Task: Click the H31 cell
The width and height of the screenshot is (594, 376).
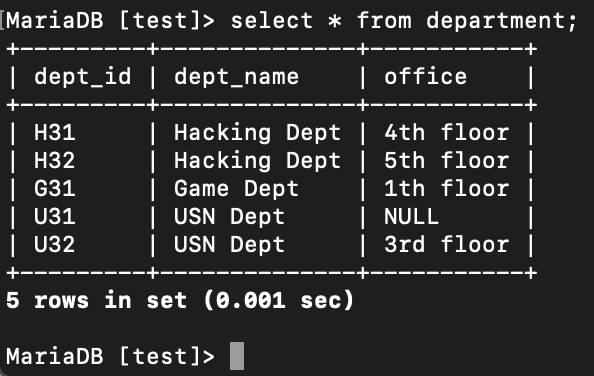Action: (x=55, y=133)
